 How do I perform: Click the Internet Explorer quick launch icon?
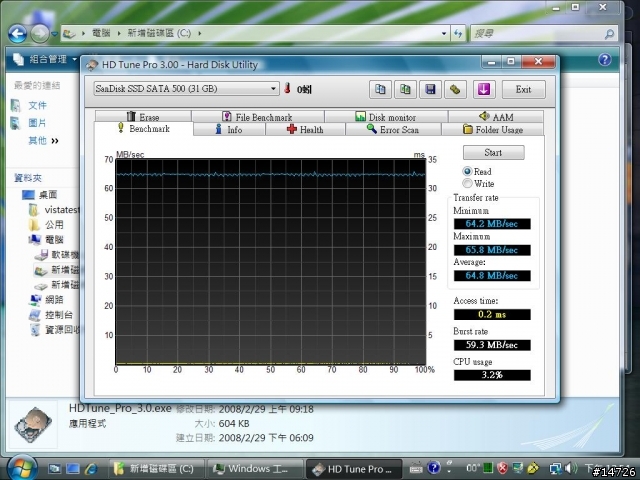91,468
